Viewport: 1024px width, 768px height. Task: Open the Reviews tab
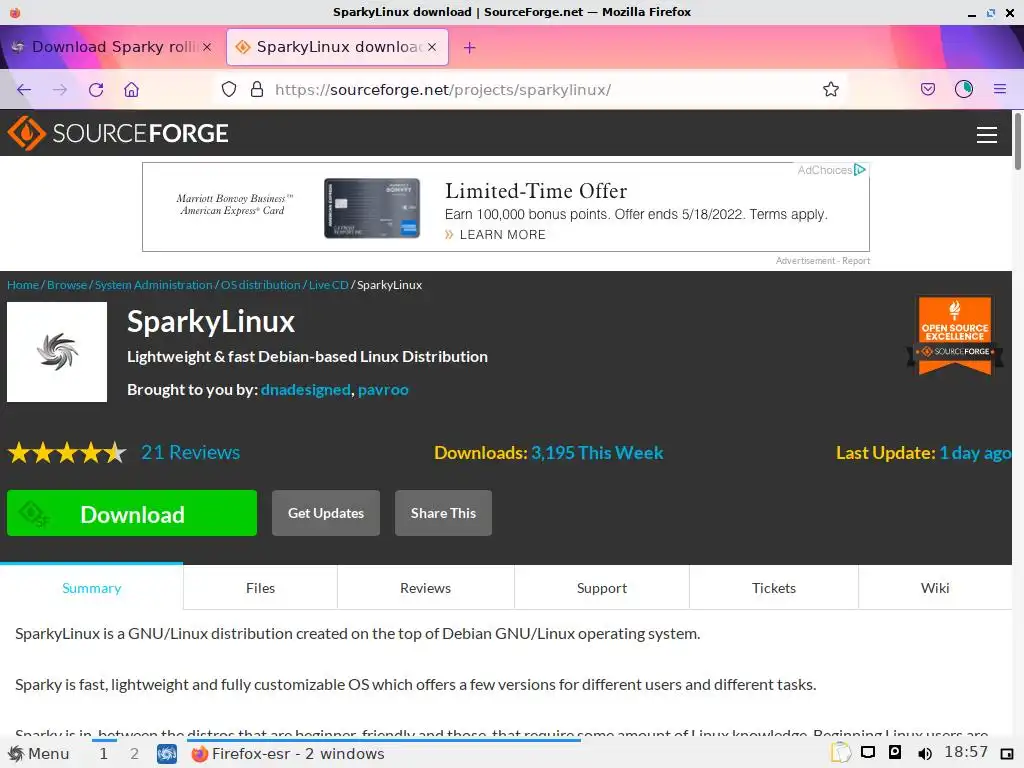point(426,588)
